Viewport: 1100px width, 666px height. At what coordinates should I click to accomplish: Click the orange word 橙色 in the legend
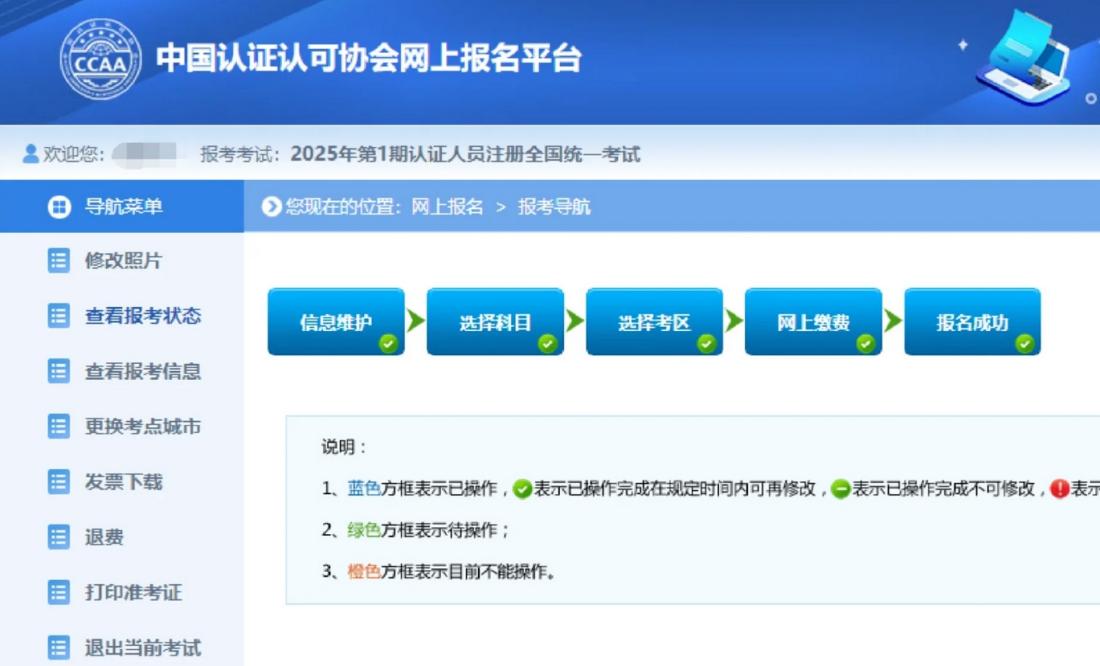click(x=364, y=571)
